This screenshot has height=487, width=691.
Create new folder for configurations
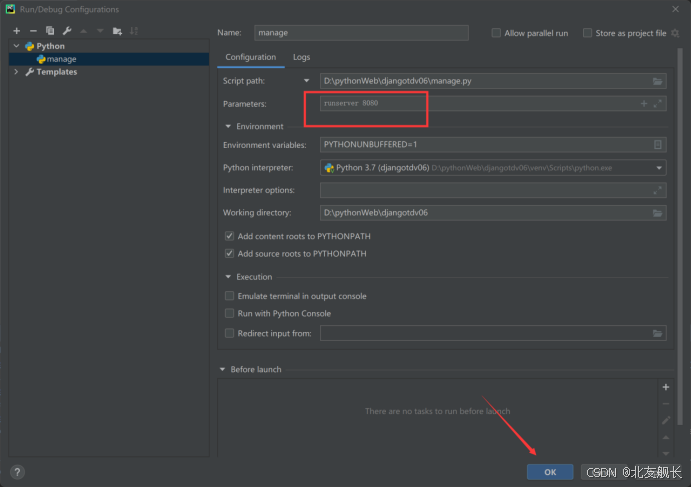tap(117, 31)
